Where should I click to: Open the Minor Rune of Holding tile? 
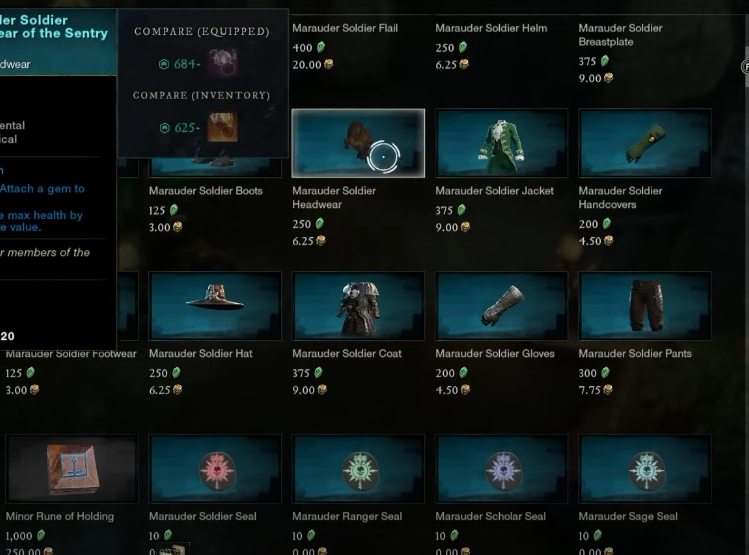pyautogui.click(x=72, y=469)
